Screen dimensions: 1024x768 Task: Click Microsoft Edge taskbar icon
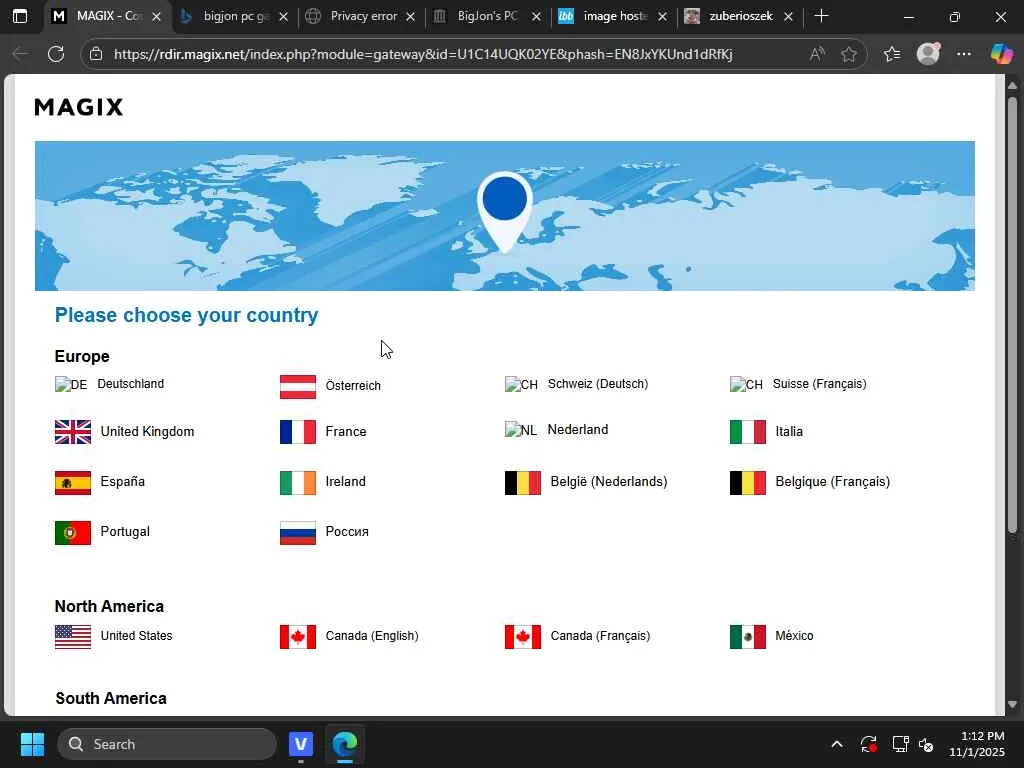coord(344,744)
